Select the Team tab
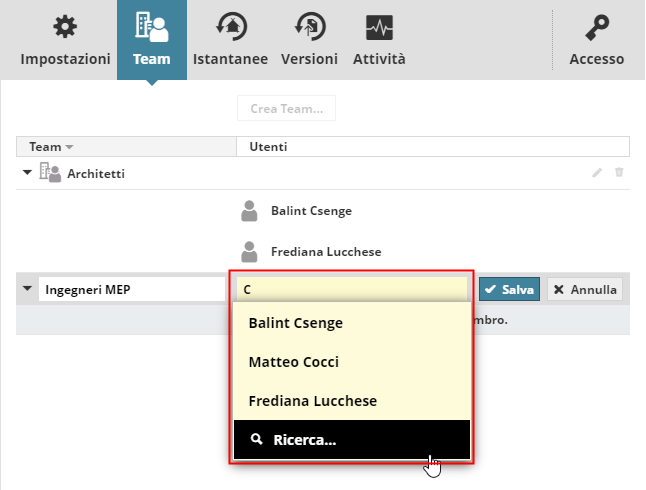Screen dimensions: 646x490 click(x=151, y=40)
